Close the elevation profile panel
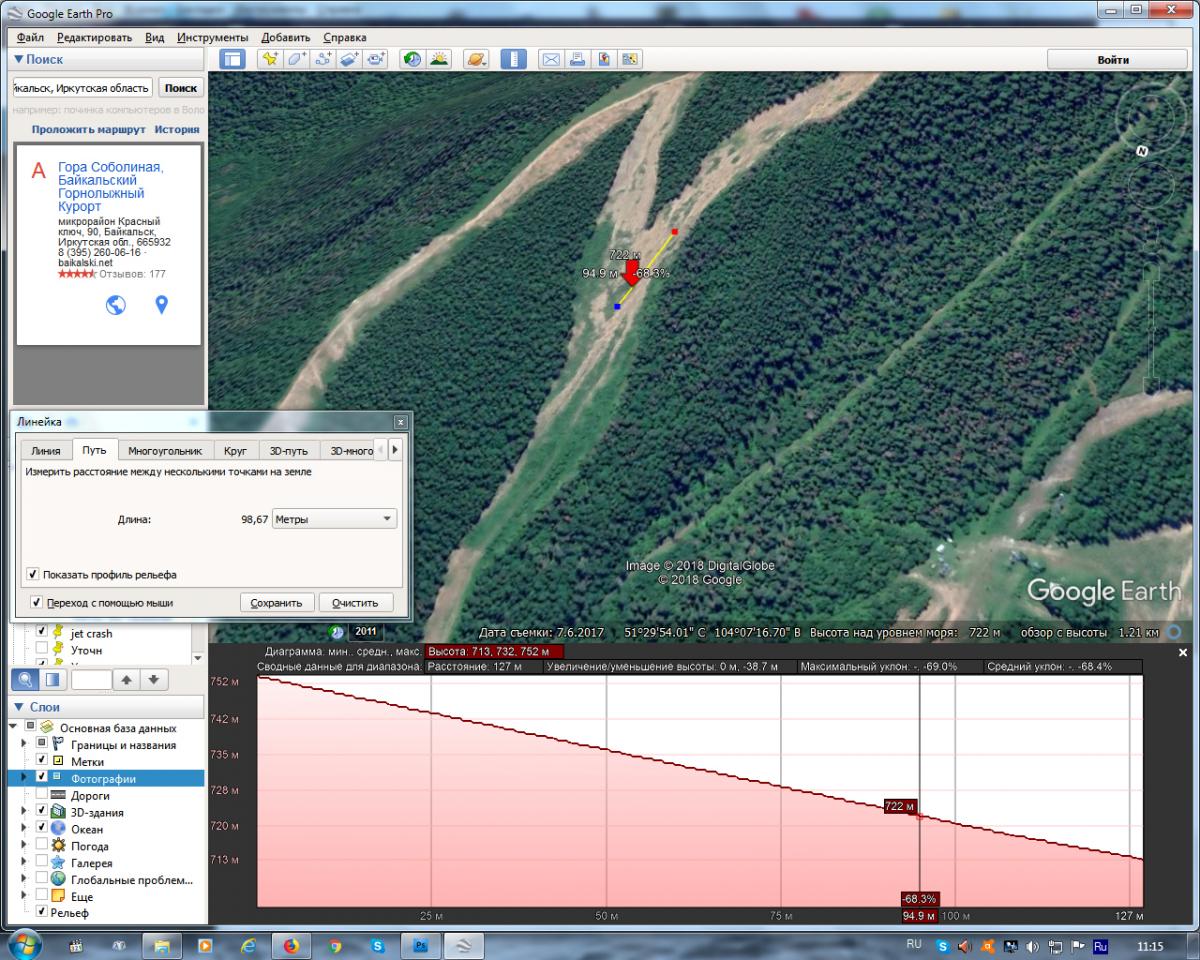 (x=1184, y=652)
